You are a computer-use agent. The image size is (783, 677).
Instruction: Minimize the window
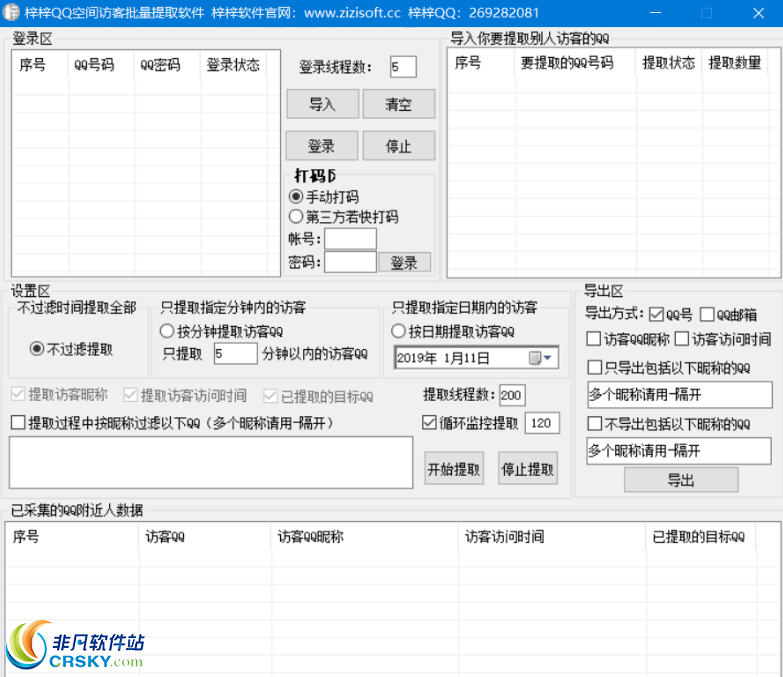[655, 13]
